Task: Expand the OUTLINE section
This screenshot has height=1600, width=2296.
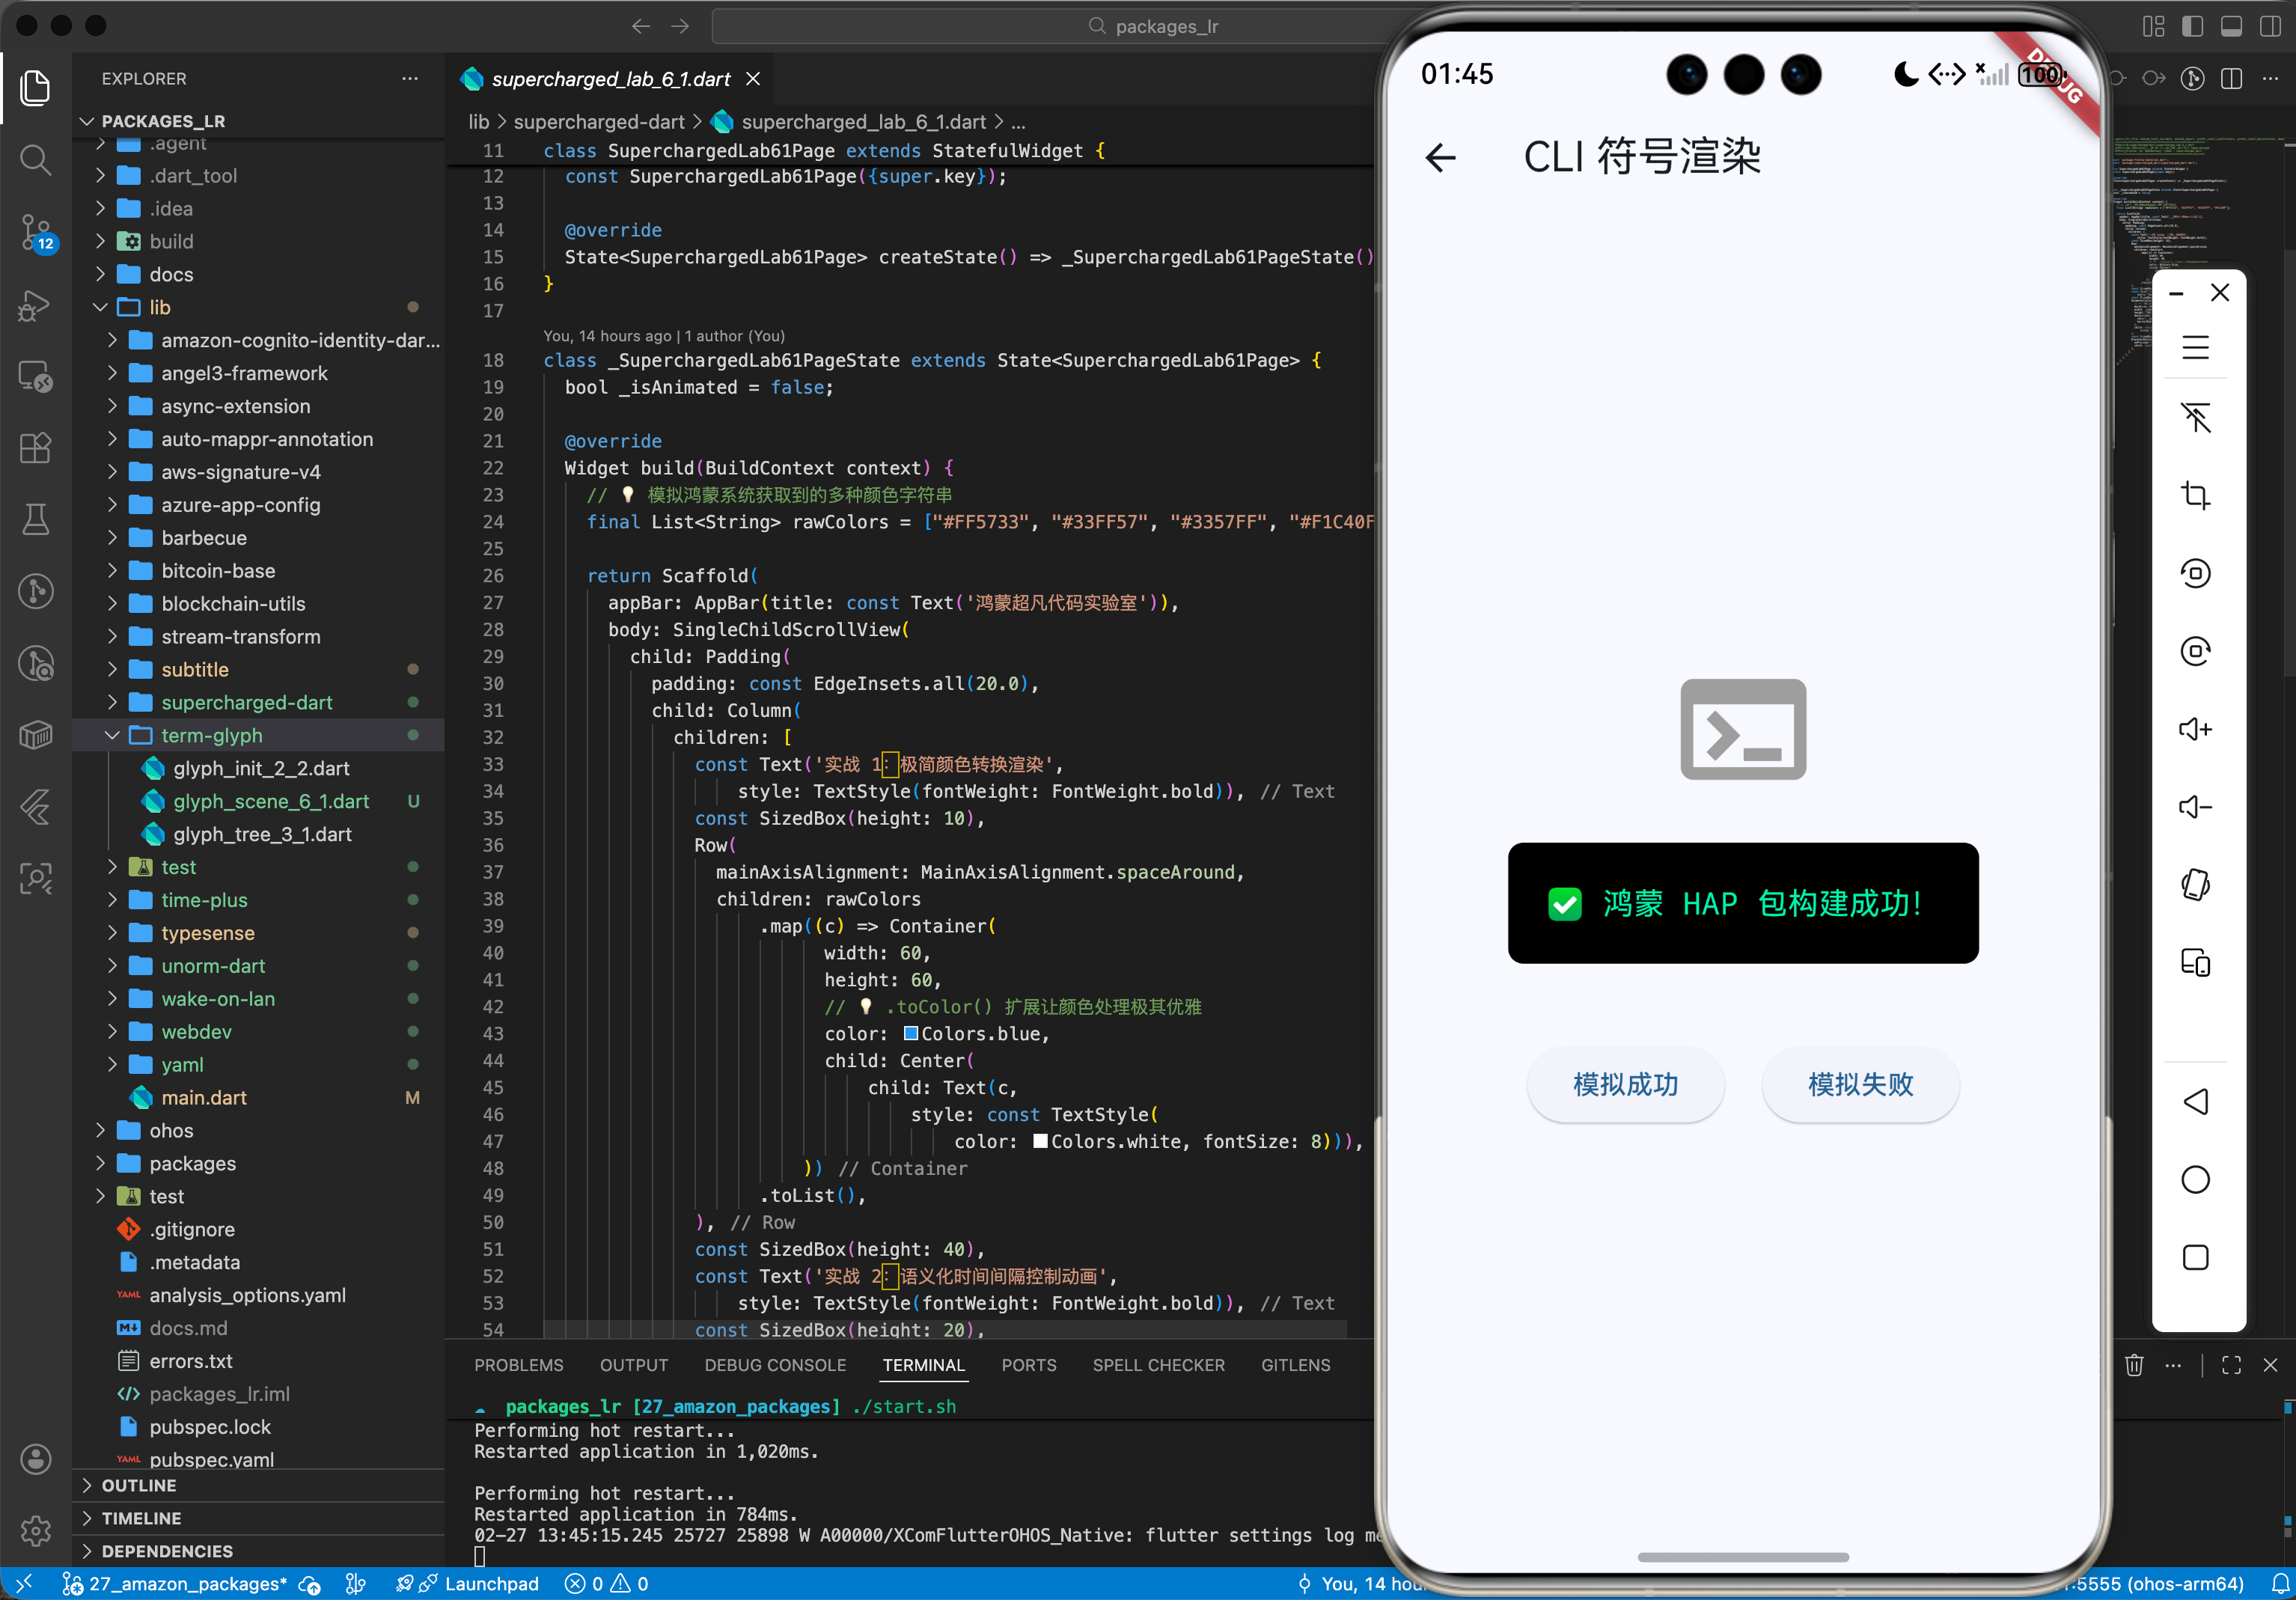Action: tap(139, 1485)
